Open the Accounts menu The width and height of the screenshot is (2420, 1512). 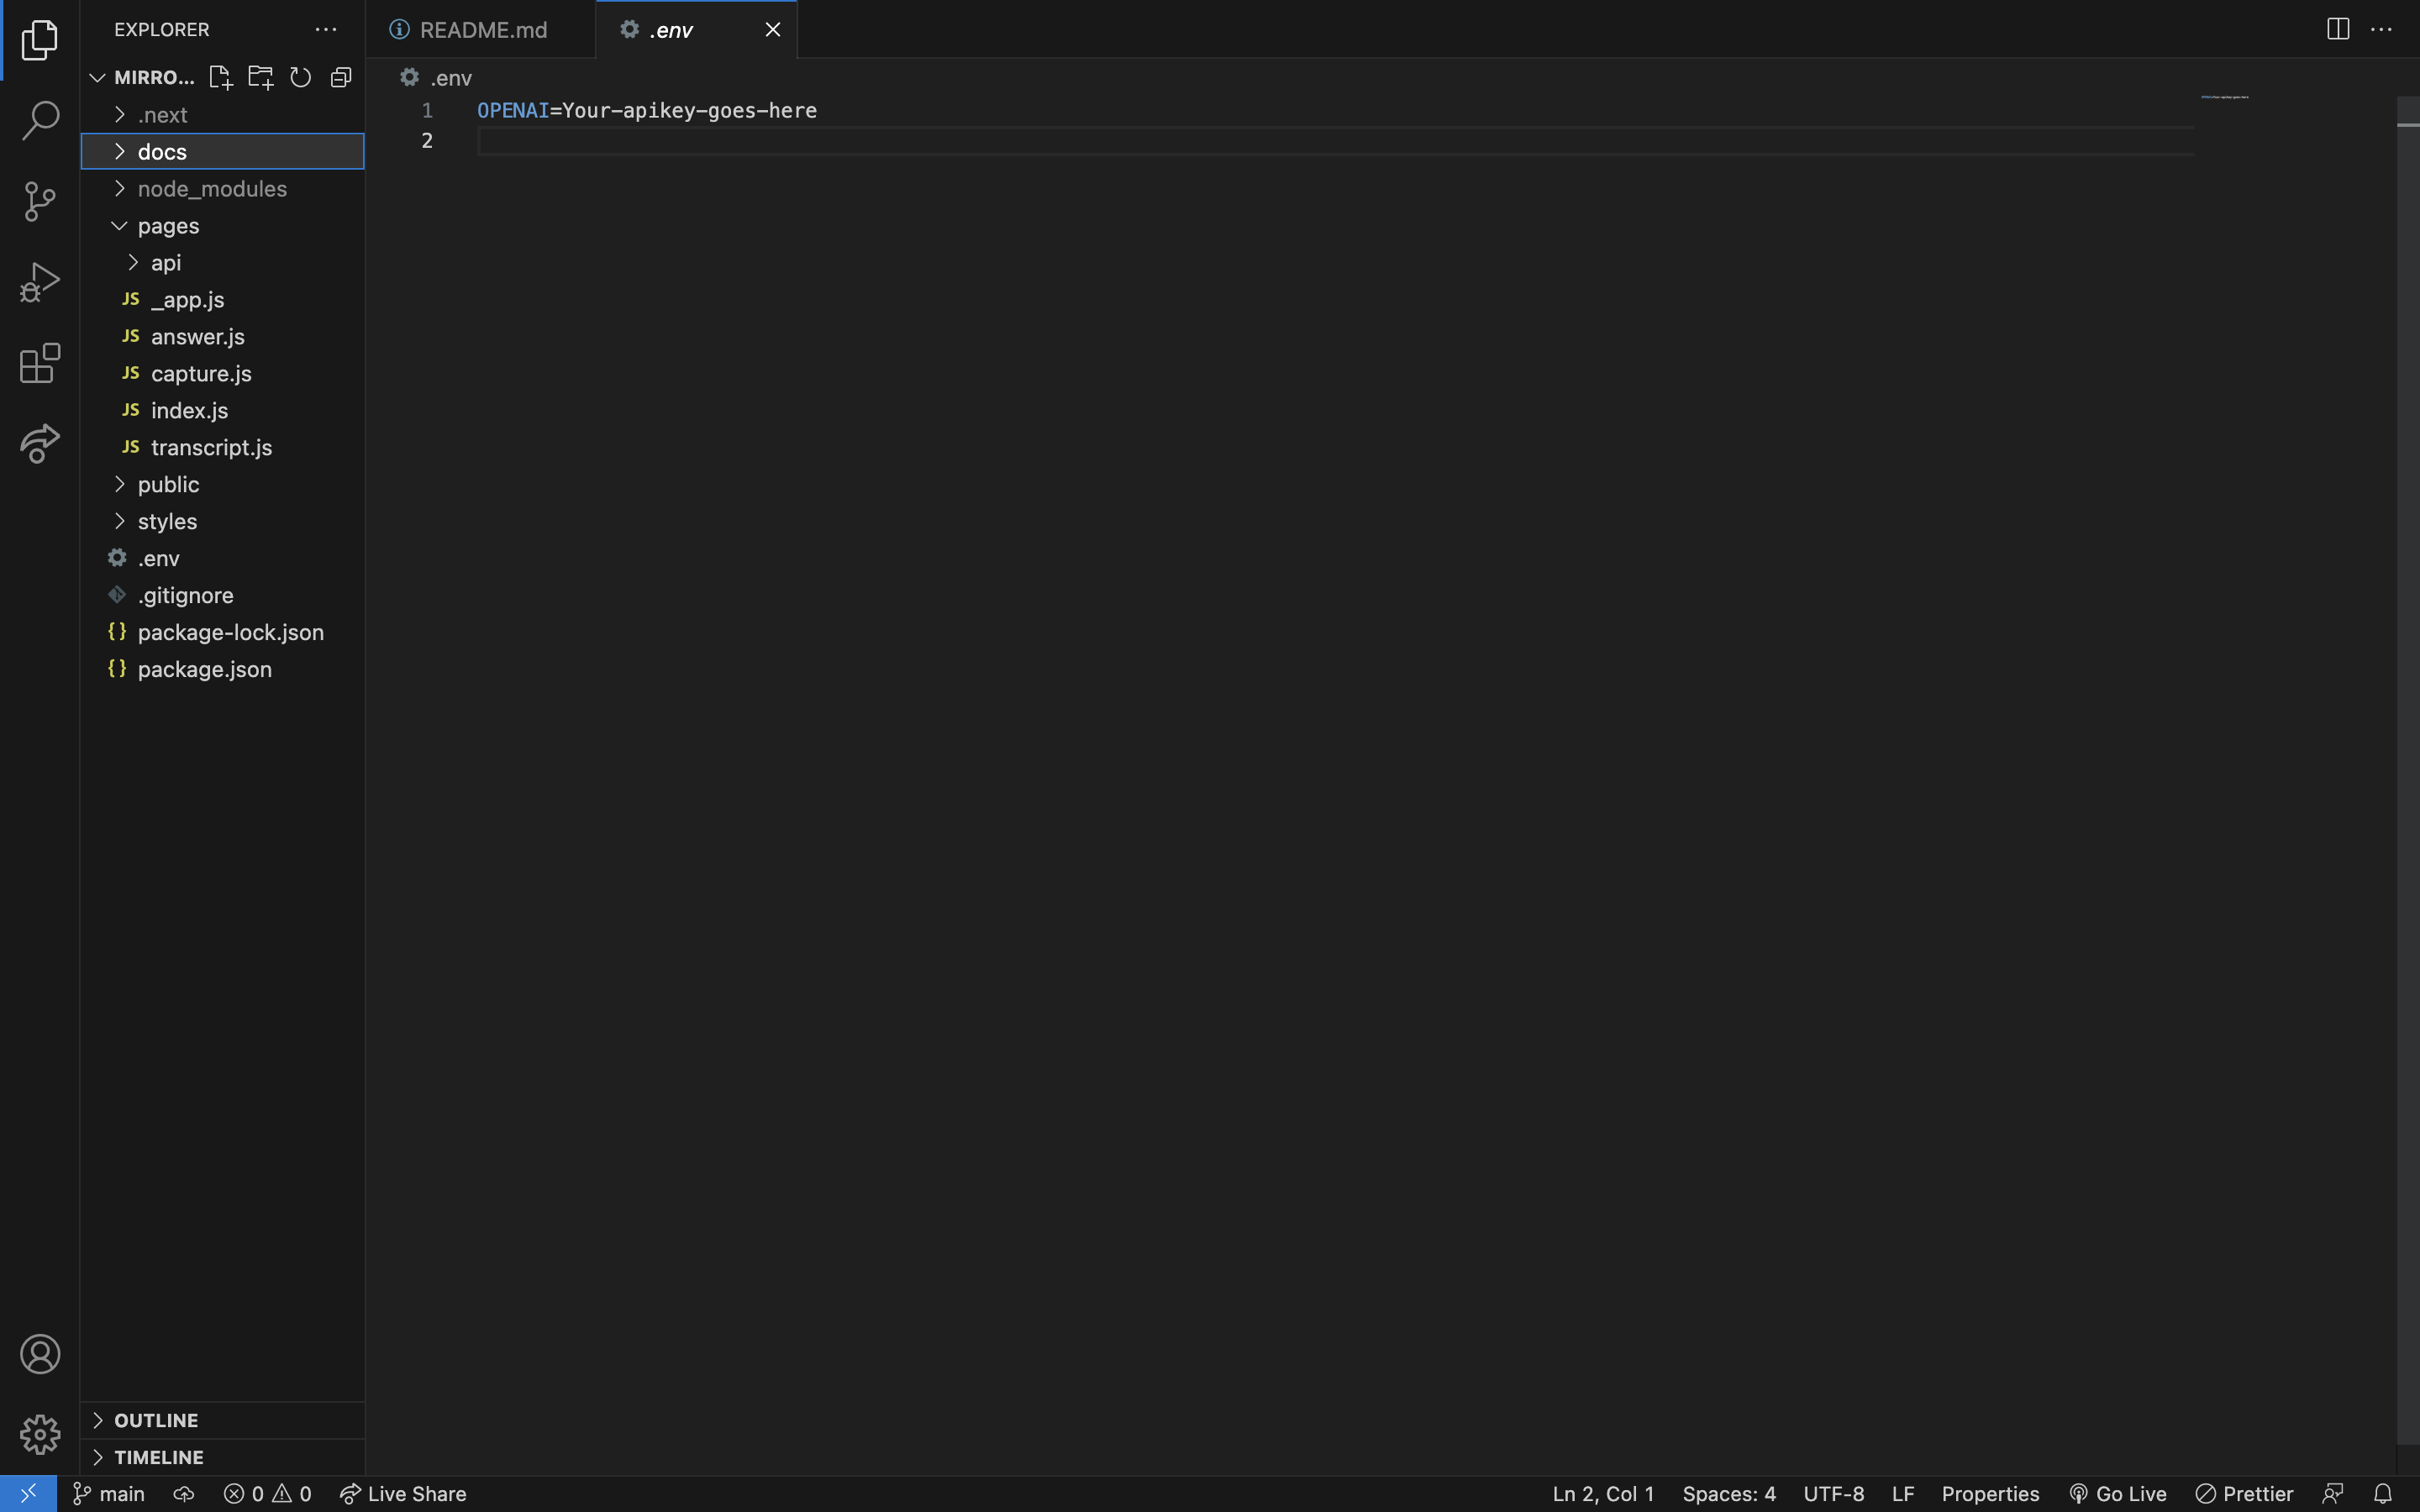click(x=41, y=1353)
